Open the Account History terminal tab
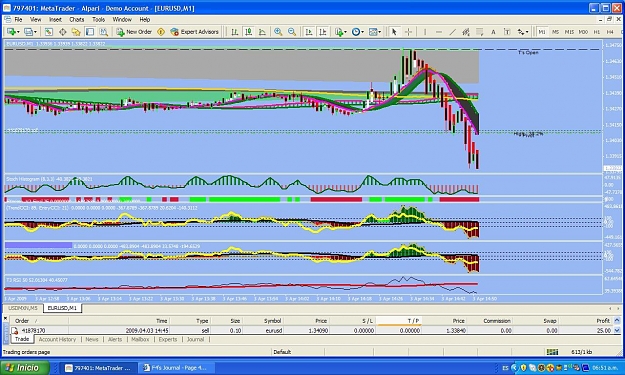This screenshot has height=375, width=625. click(57, 340)
